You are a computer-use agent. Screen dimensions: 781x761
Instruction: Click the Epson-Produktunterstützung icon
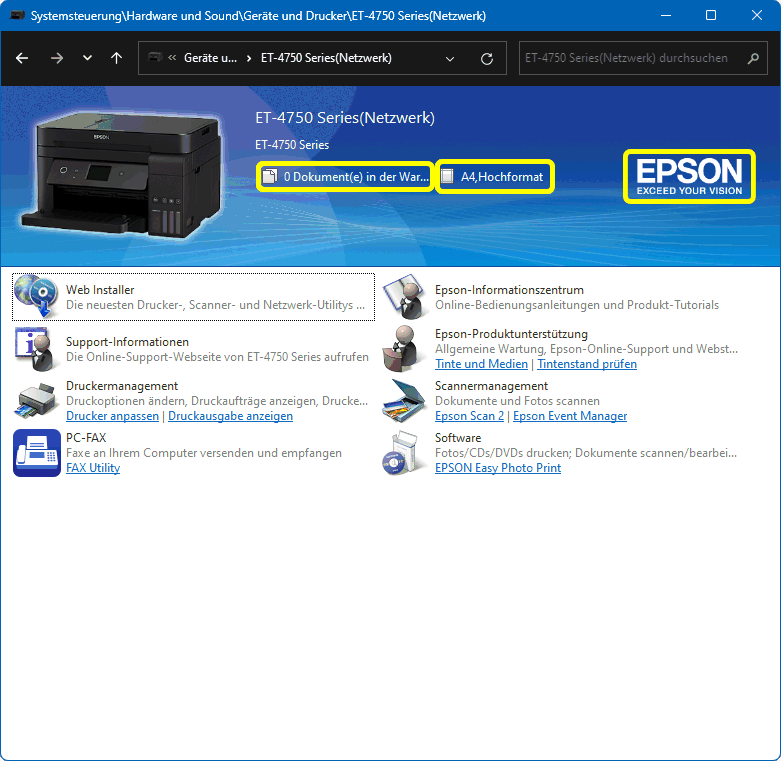coord(405,348)
